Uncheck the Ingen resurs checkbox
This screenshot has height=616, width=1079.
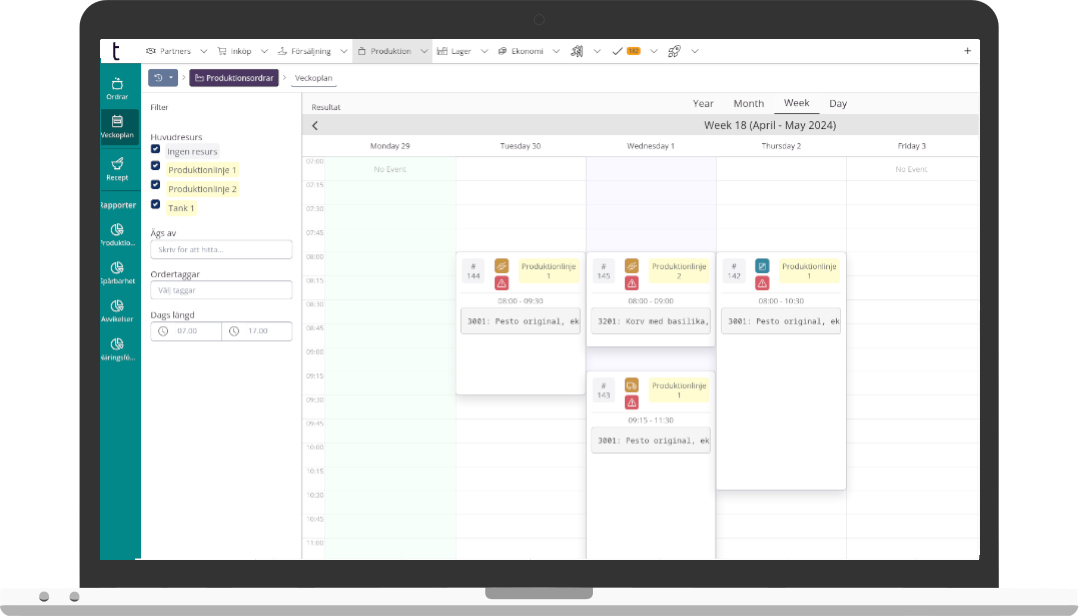[155, 149]
